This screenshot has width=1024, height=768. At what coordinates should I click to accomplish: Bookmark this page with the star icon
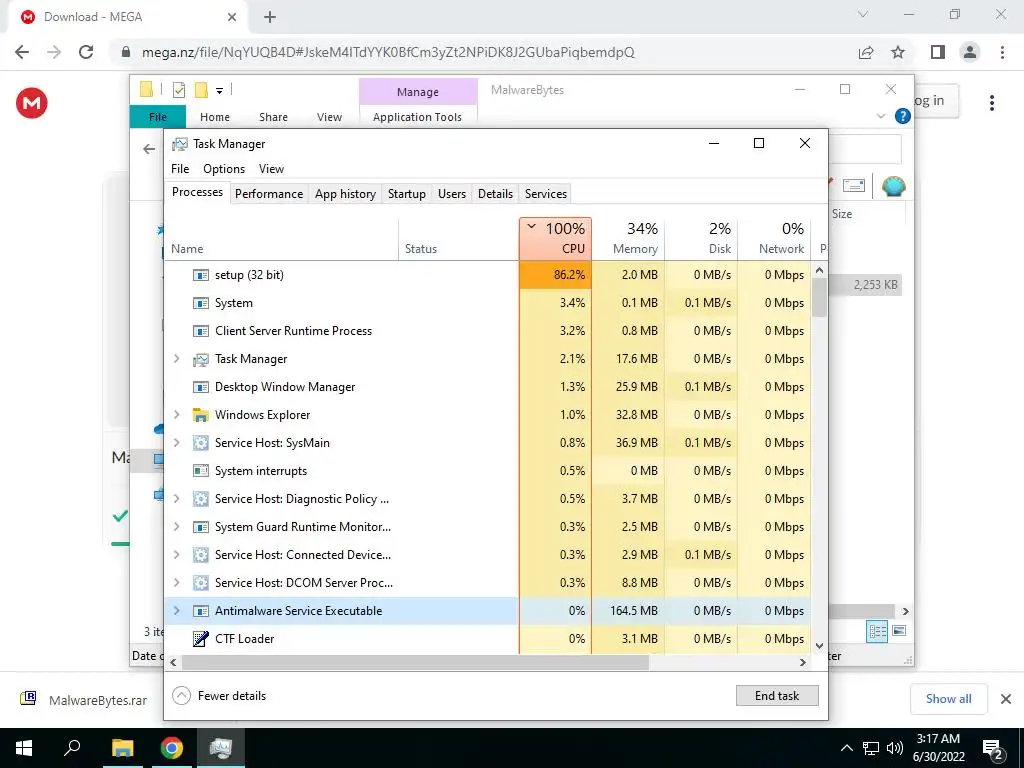(898, 52)
